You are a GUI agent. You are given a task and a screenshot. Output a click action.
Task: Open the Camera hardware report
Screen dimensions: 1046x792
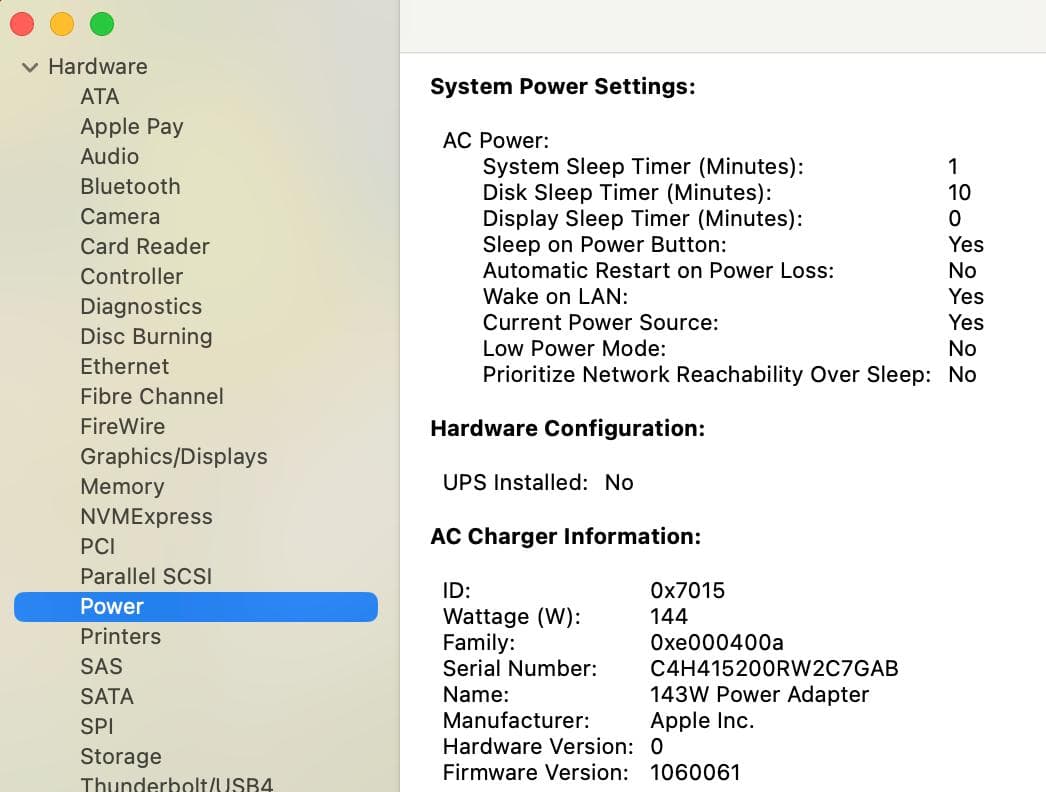[120, 216]
